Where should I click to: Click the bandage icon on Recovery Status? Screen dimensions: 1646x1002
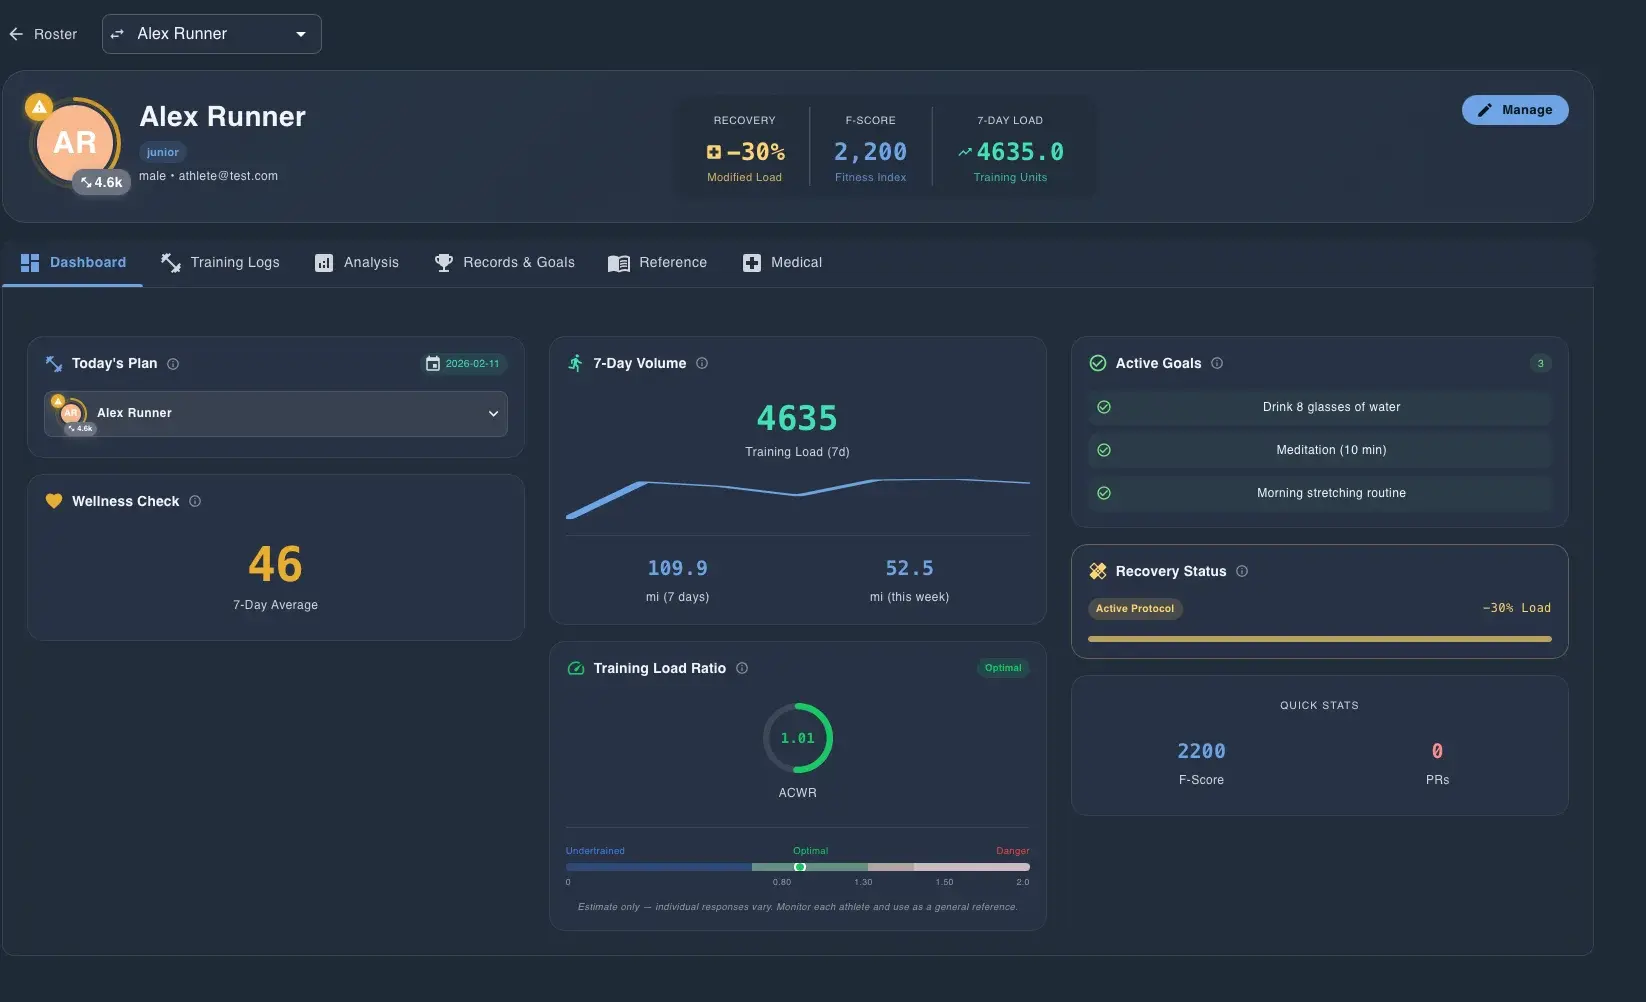(1098, 571)
